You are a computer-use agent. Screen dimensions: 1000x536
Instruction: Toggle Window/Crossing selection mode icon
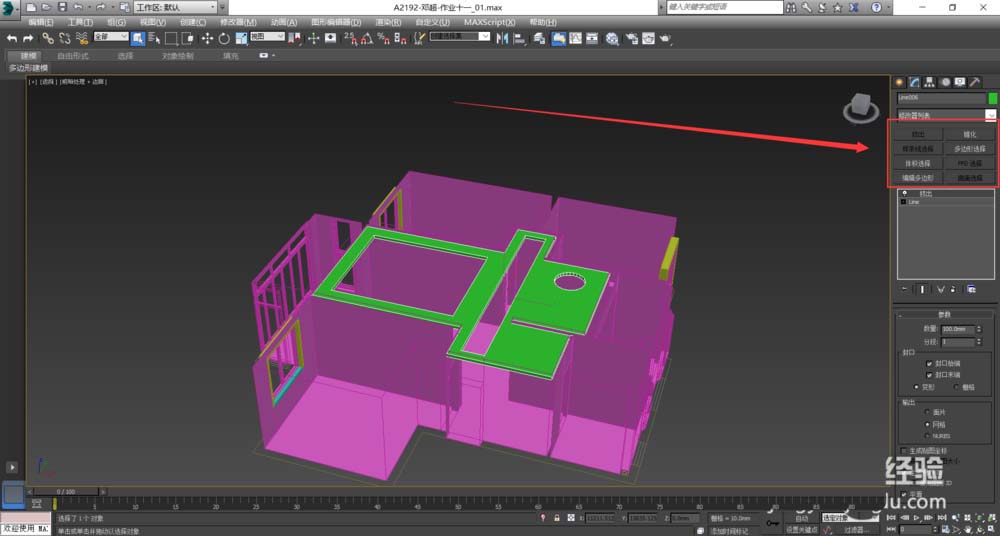[188, 38]
